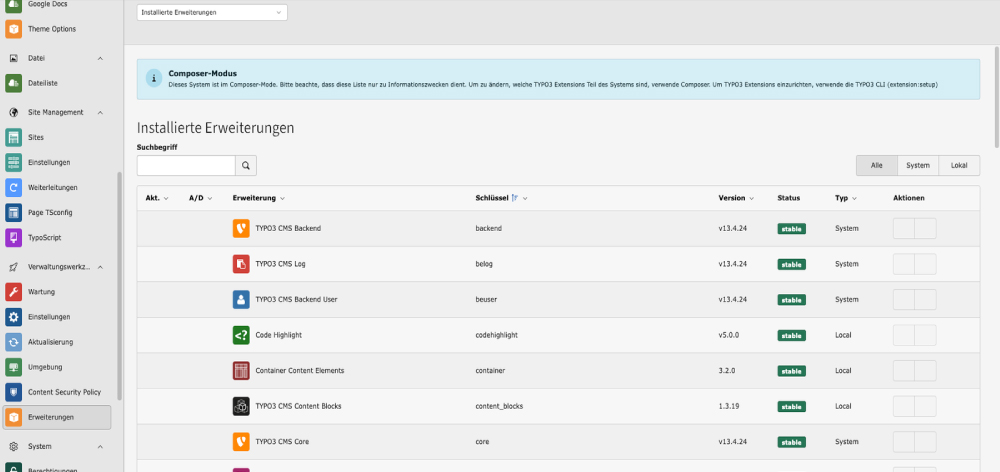Screen dimensions: 1000x472
Task: Click first action button for backend row
Action: click(x=904, y=228)
